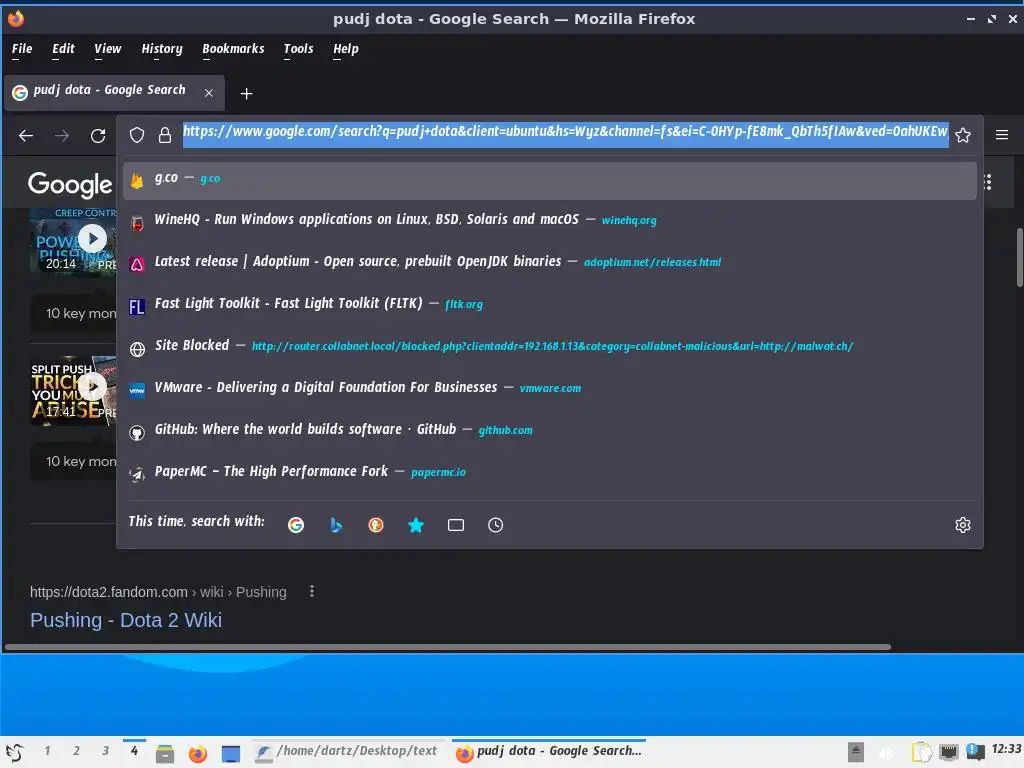Select the pudj dota Google Search tab
The width and height of the screenshot is (1024, 768).
pyautogui.click(x=115, y=93)
